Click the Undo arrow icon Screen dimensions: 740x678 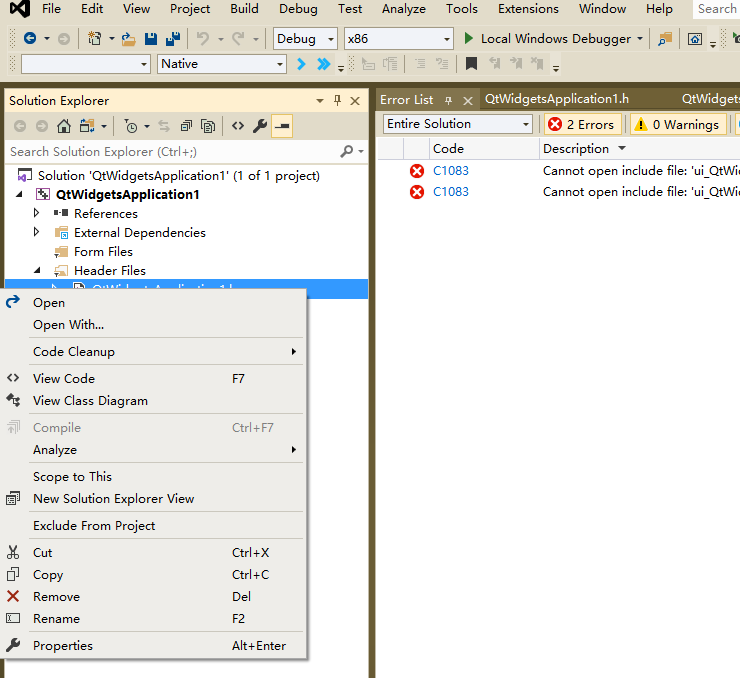[x=203, y=38]
